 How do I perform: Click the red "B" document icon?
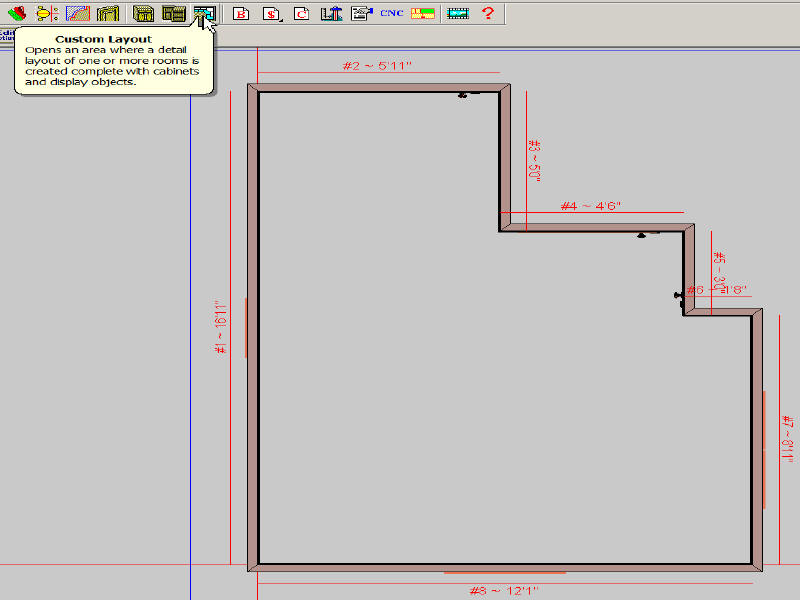[240, 14]
